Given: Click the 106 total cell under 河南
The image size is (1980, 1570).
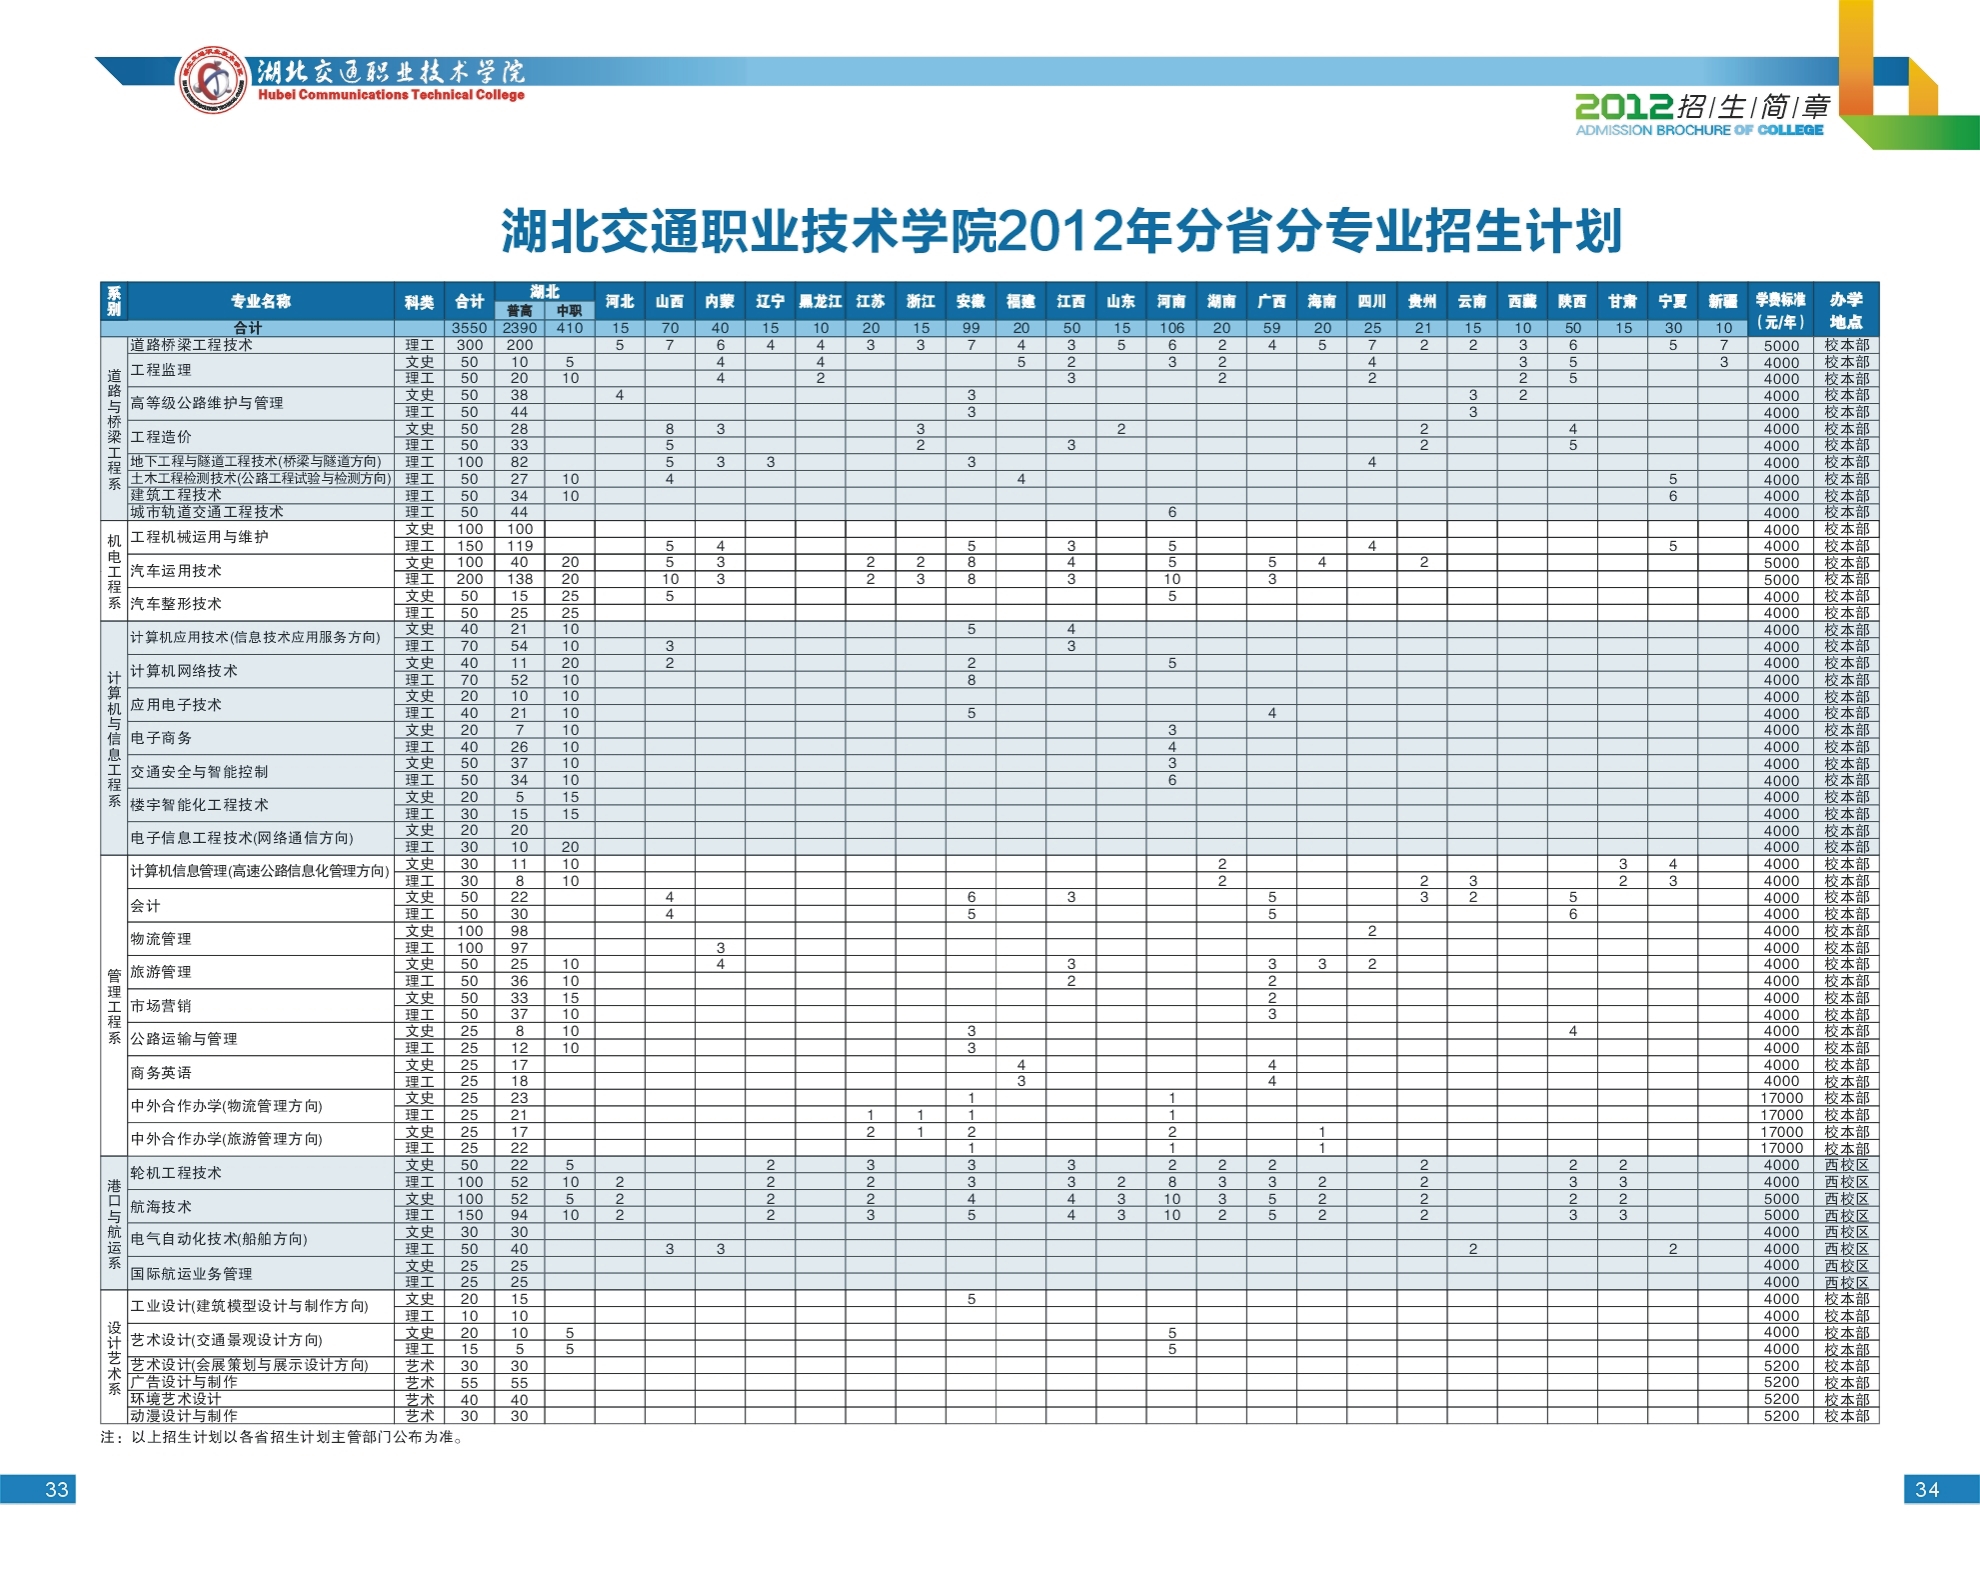Looking at the screenshot, I should pos(1172,328).
